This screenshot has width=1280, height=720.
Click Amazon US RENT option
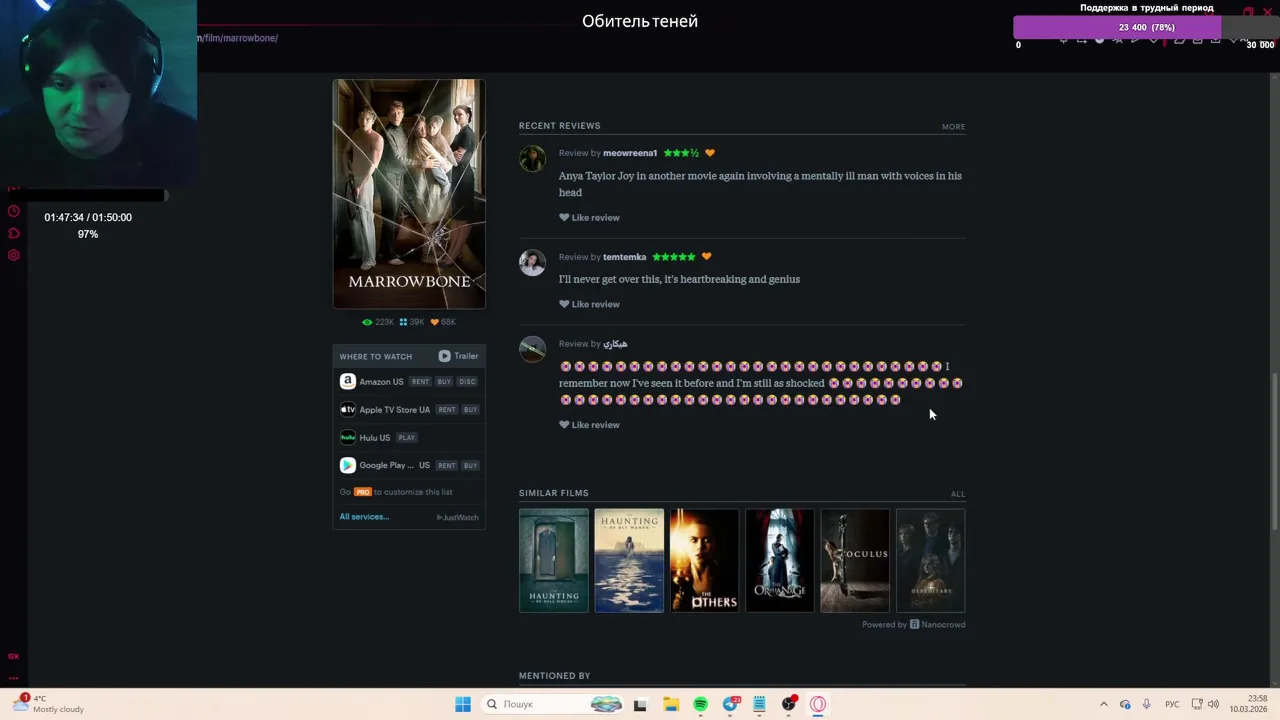420,381
